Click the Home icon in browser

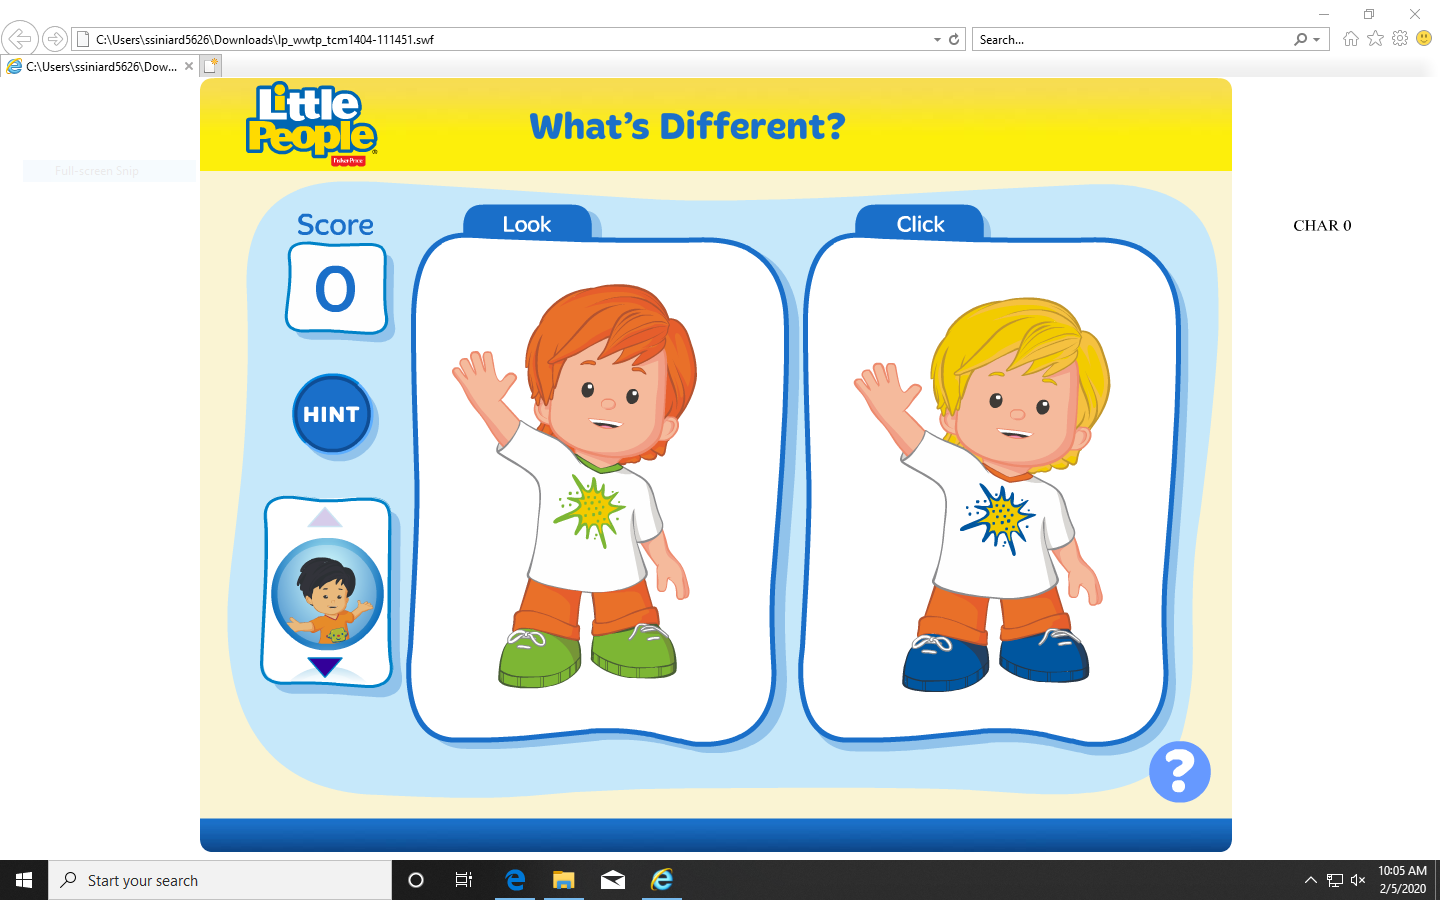[1351, 39]
